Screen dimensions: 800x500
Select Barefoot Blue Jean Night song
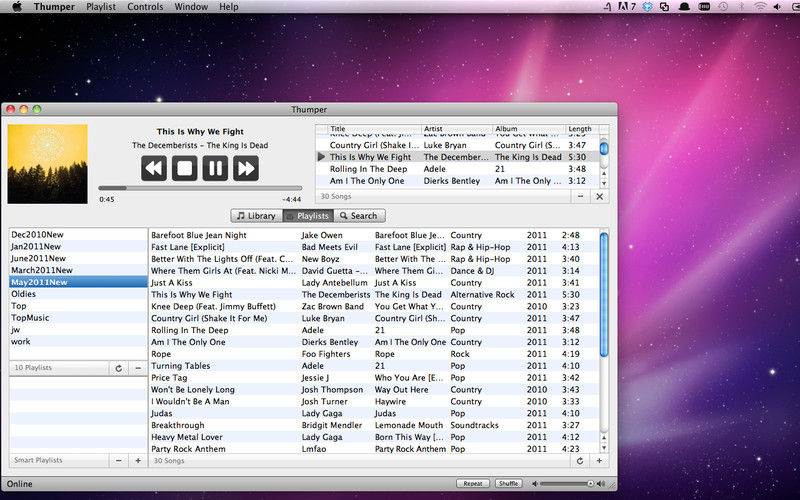click(x=373, y=235)
